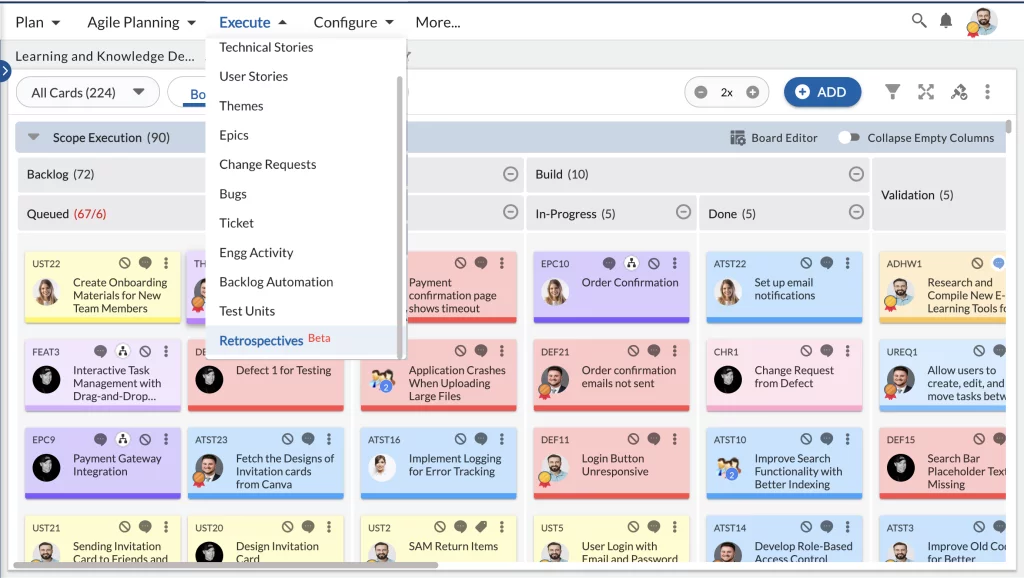The height and width of the screenshot is (578, 1024).
Task: Open the user profile avatar
Action: [983, 22]
